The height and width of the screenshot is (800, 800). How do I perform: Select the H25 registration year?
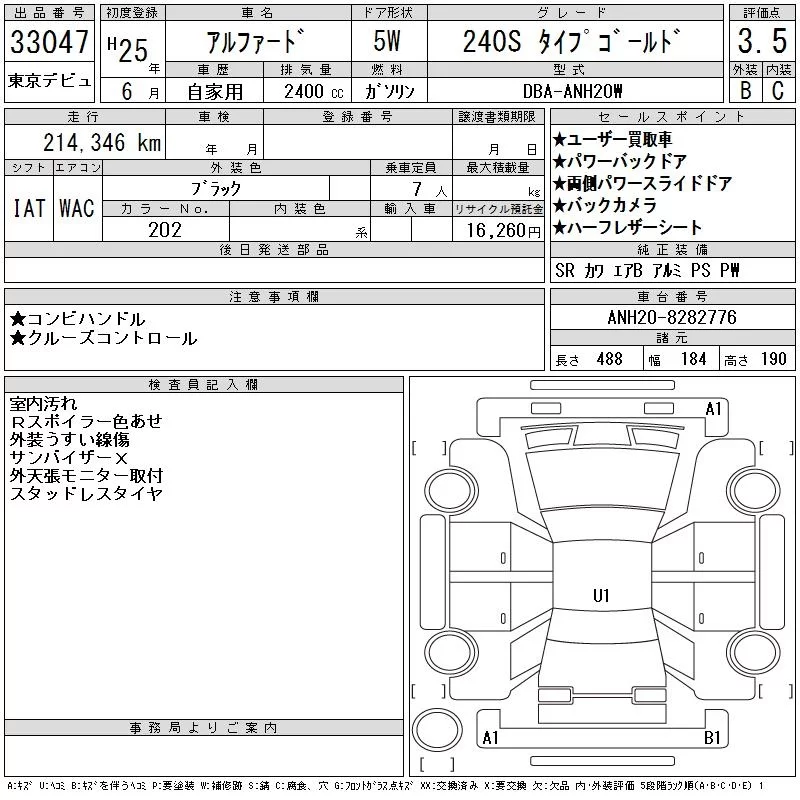point(128,49)
